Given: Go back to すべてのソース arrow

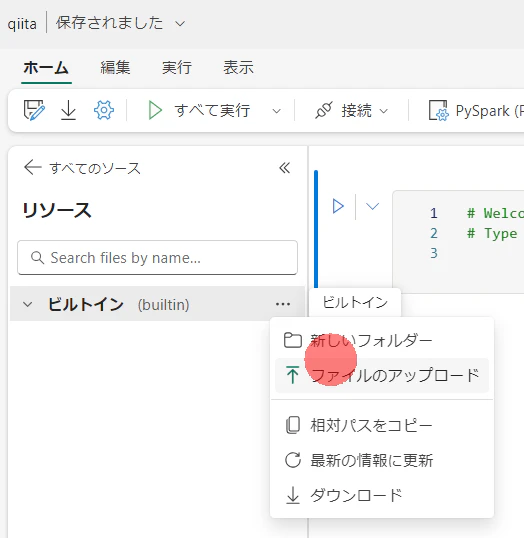Looking at the screenshot, I should (x=33, y=167).
